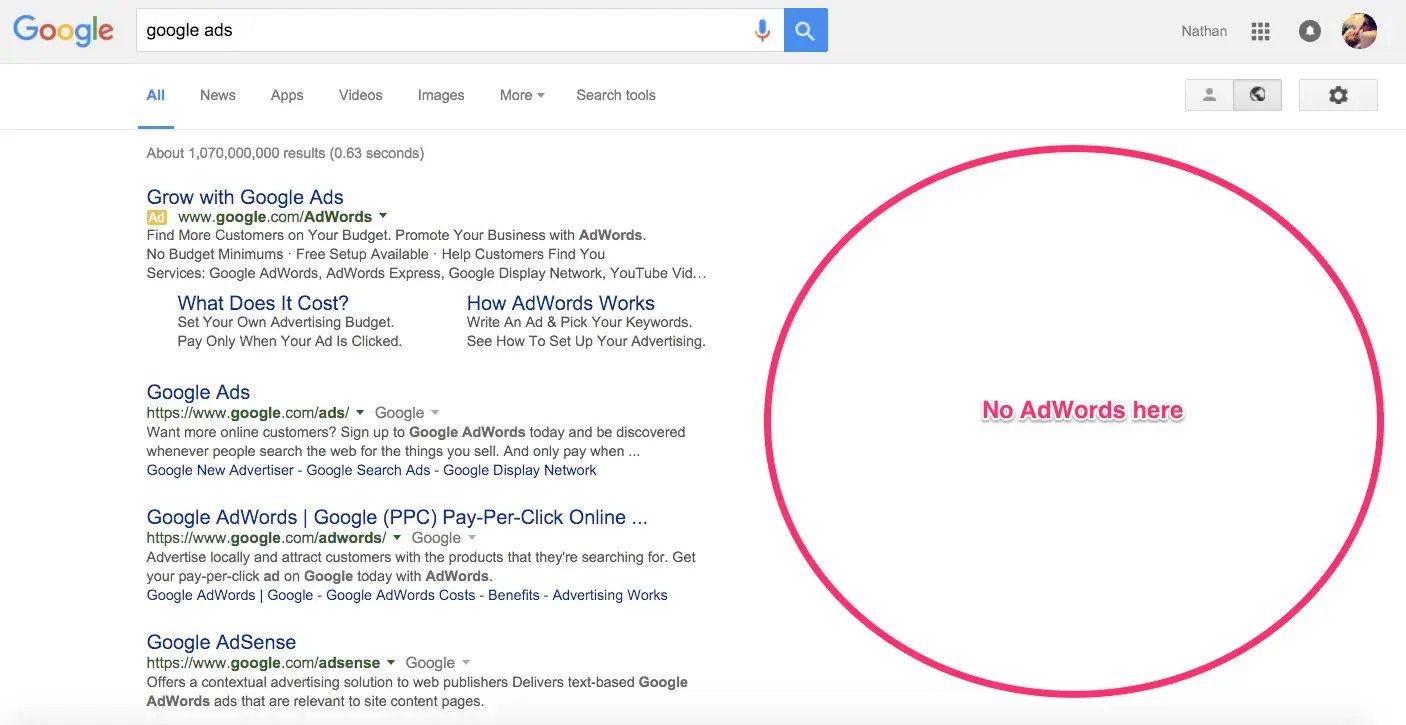The height and width of the screenshot is (725, 1406).
Task: Click the microphone voice search icon
Action: (x=762, y=31)
